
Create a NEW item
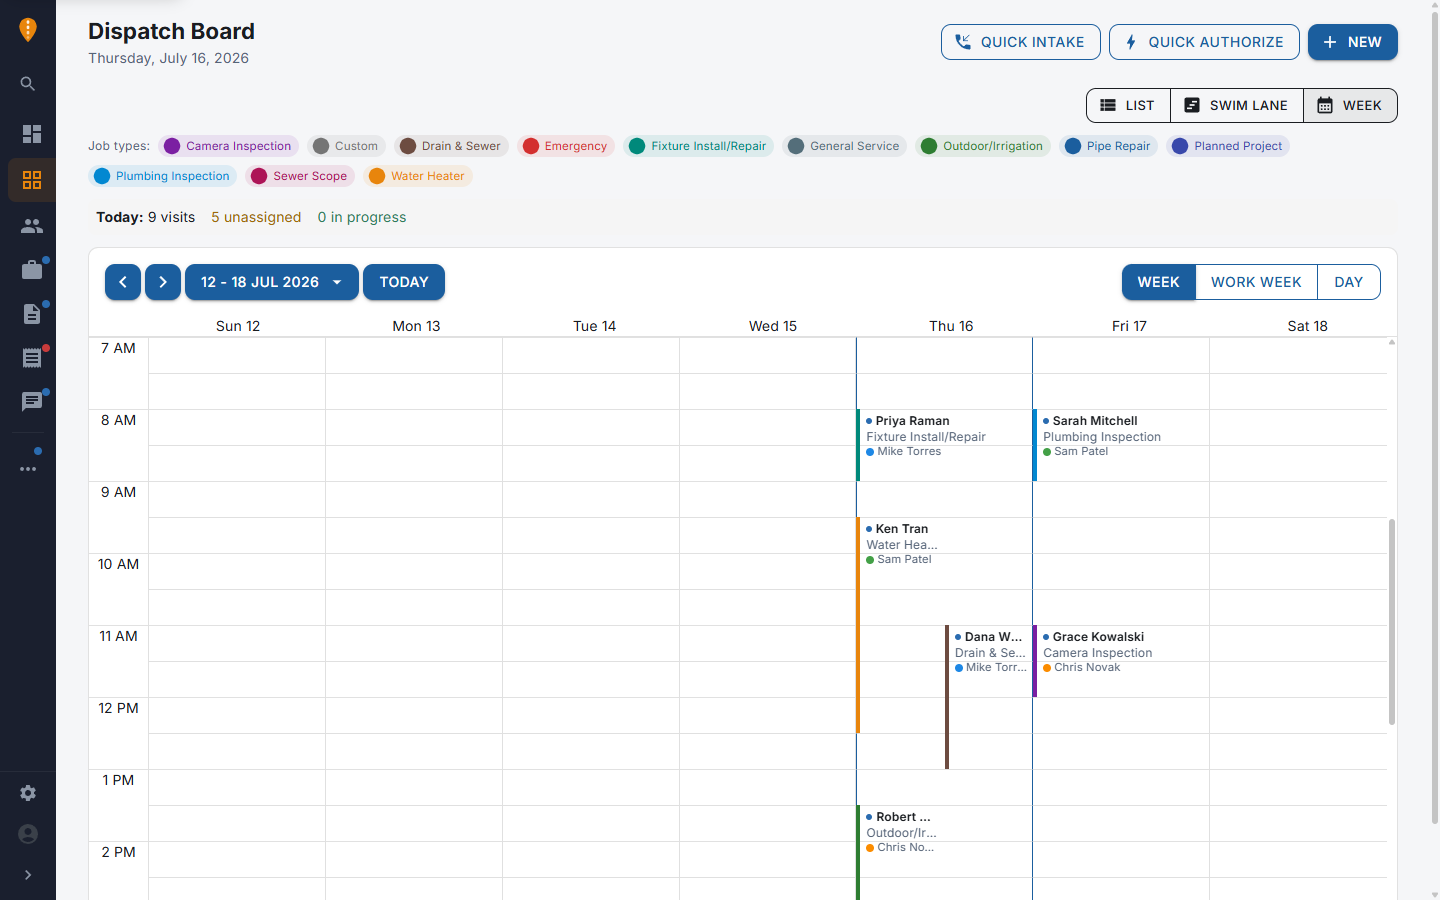click(x=1353, y=42)
